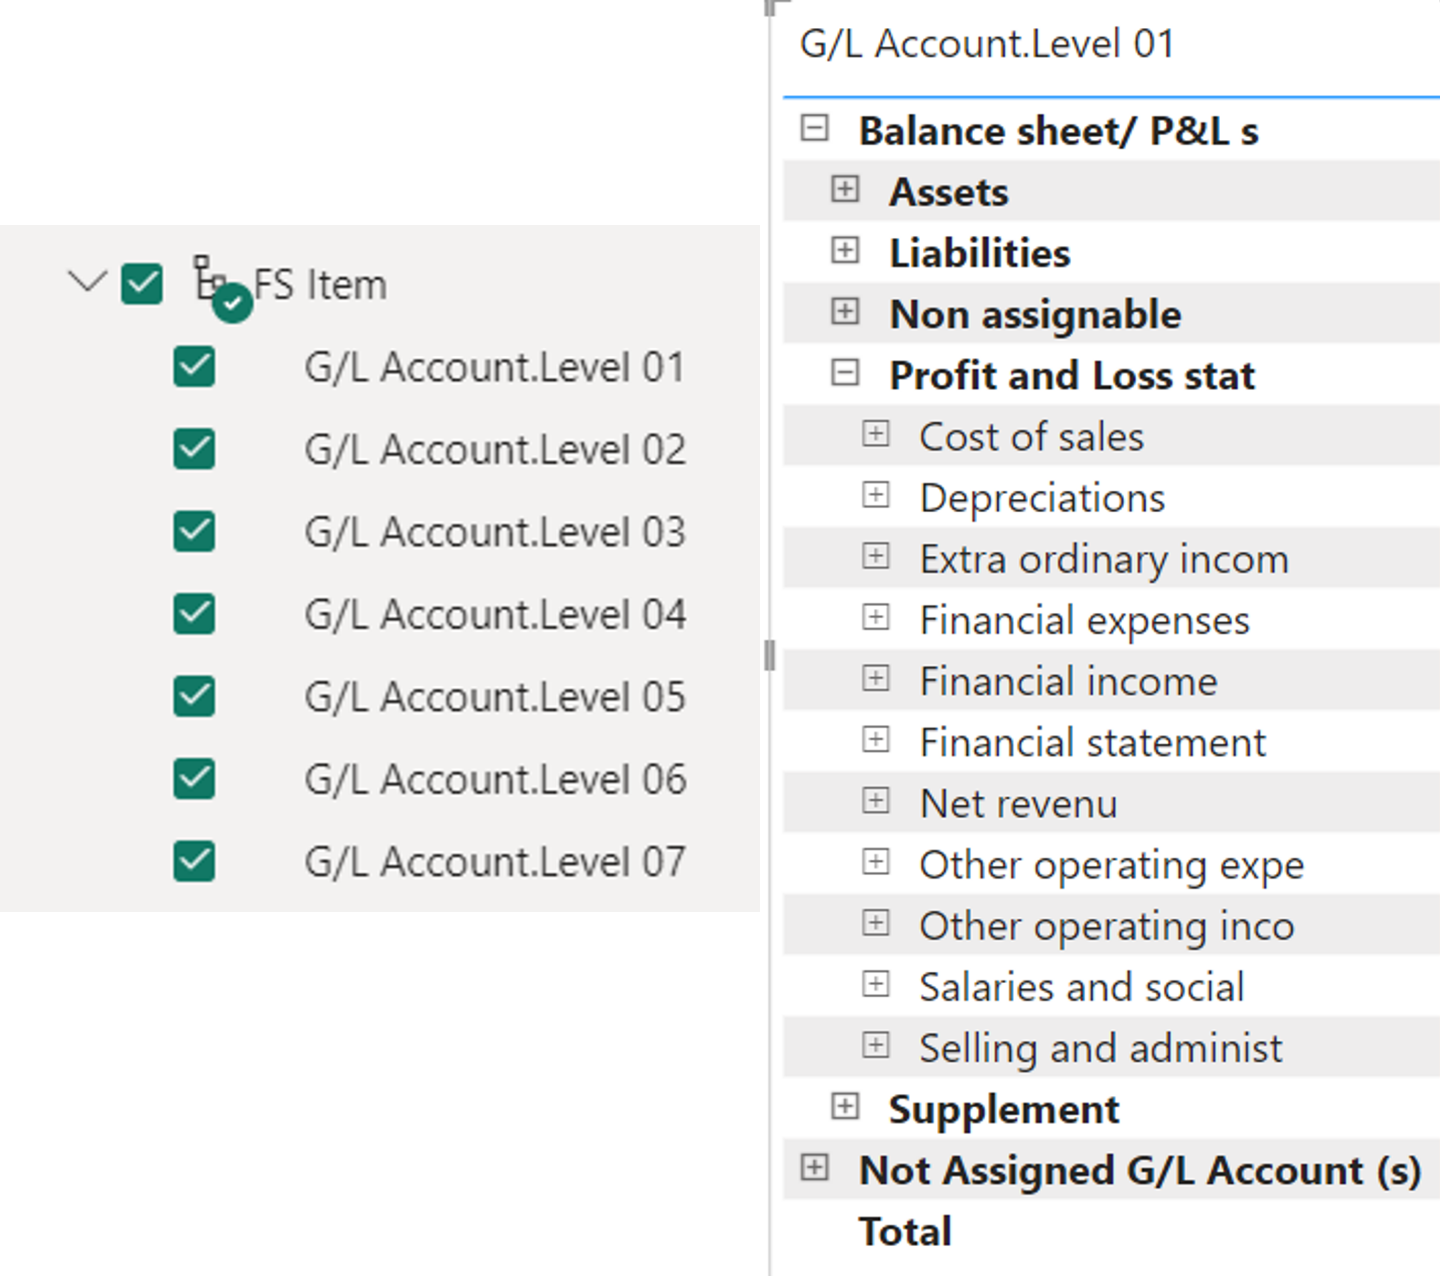Expand the Supplement row
Image resolution: width=1440 pixels, height=1276 pixels.
(845, 1107)
